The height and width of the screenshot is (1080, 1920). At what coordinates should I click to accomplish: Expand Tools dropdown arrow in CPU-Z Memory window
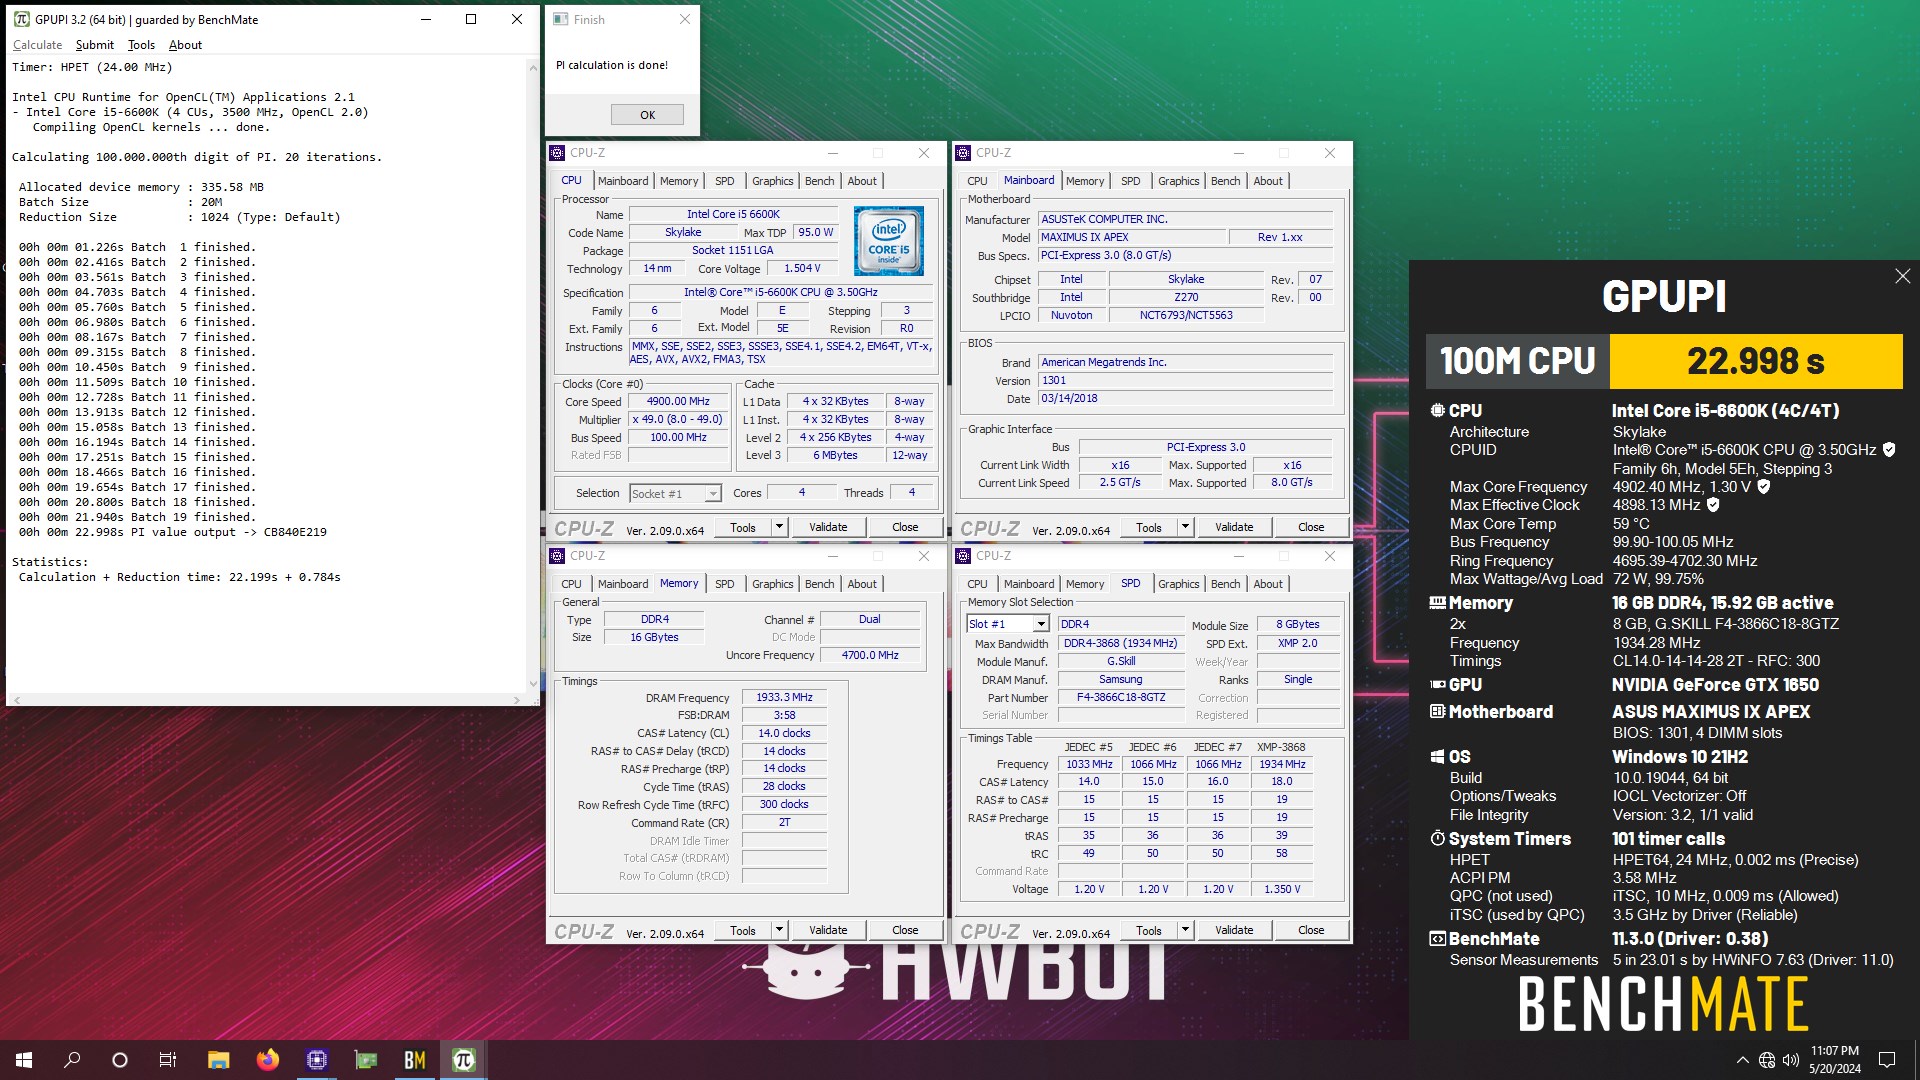point(779,930)
